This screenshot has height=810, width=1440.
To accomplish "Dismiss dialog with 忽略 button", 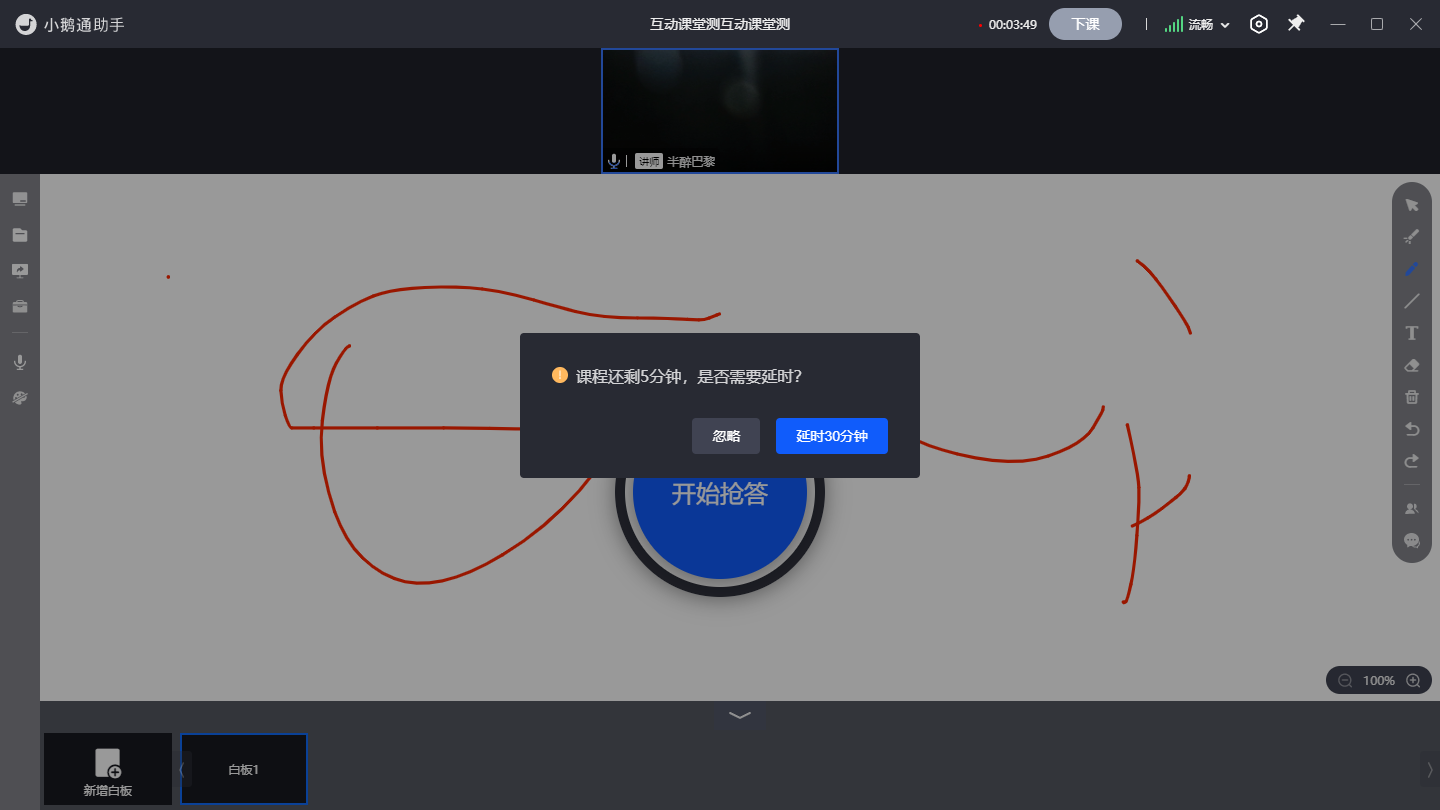I will (726, 436).
